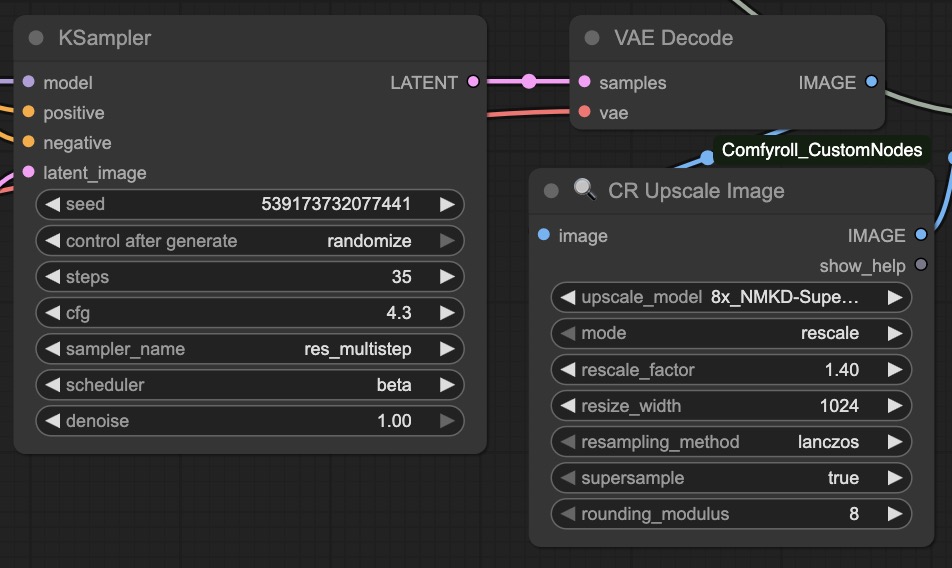
Task: Decrease cfg with the left arrow
Action: [x=53, y=313]
